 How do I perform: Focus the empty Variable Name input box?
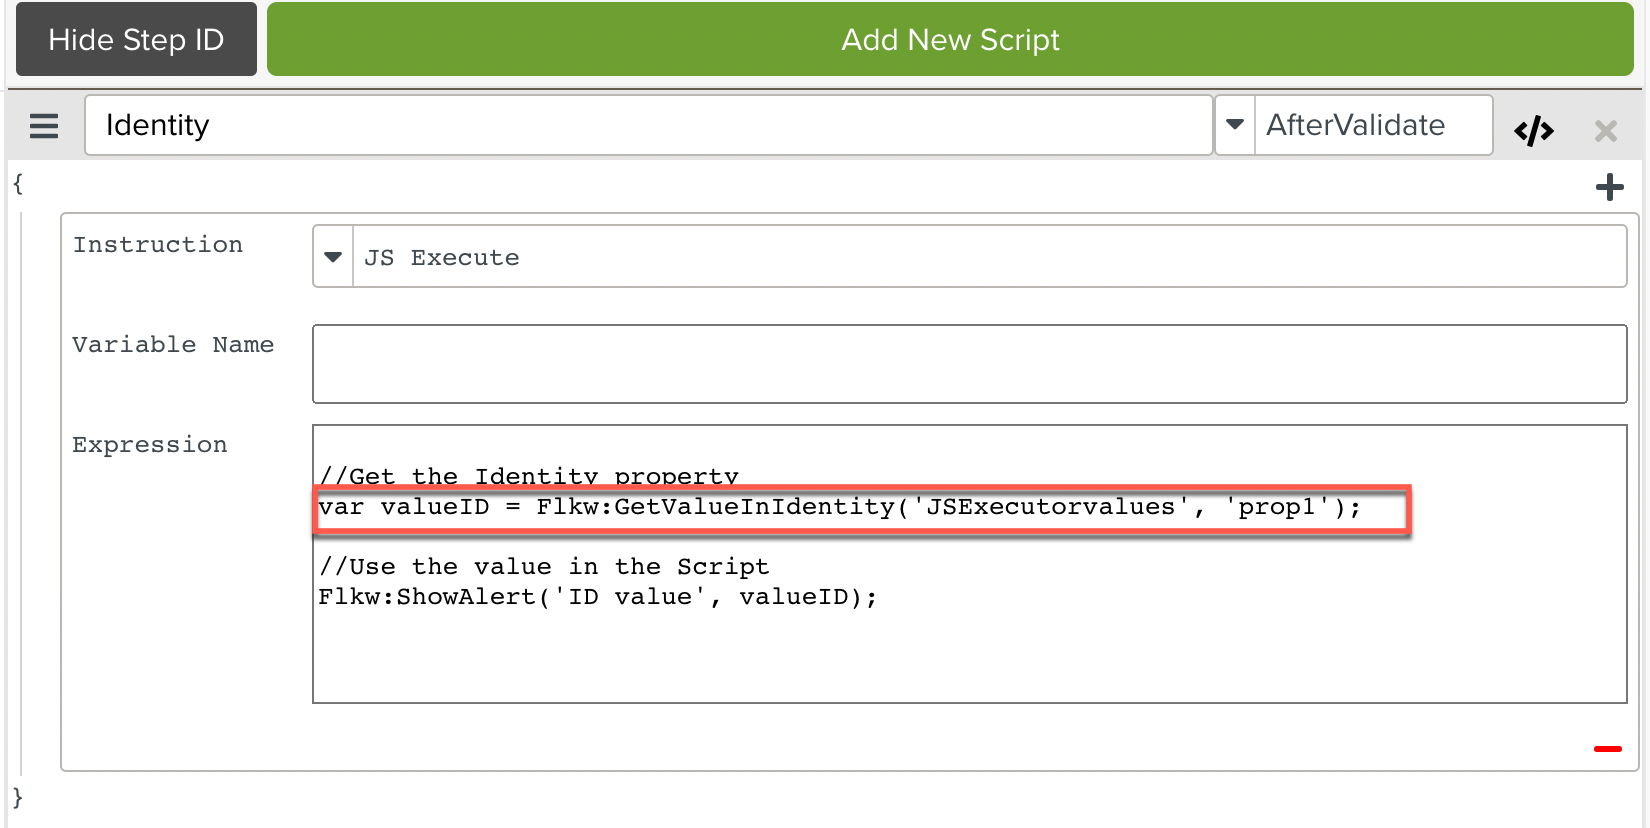[x=968, y=364]
